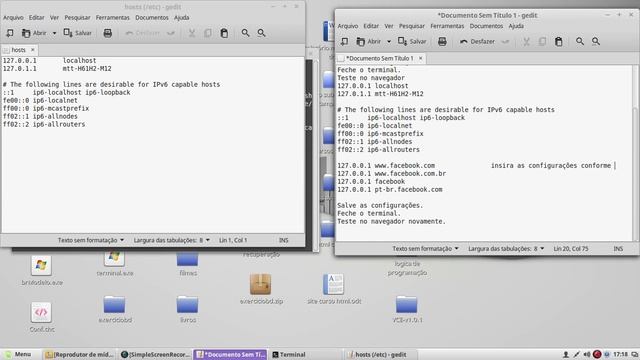Image resolution: width=640 pixels, height=360 pixels.
Task: Open Documentos menu in hosts window
Action: (152, 18)
